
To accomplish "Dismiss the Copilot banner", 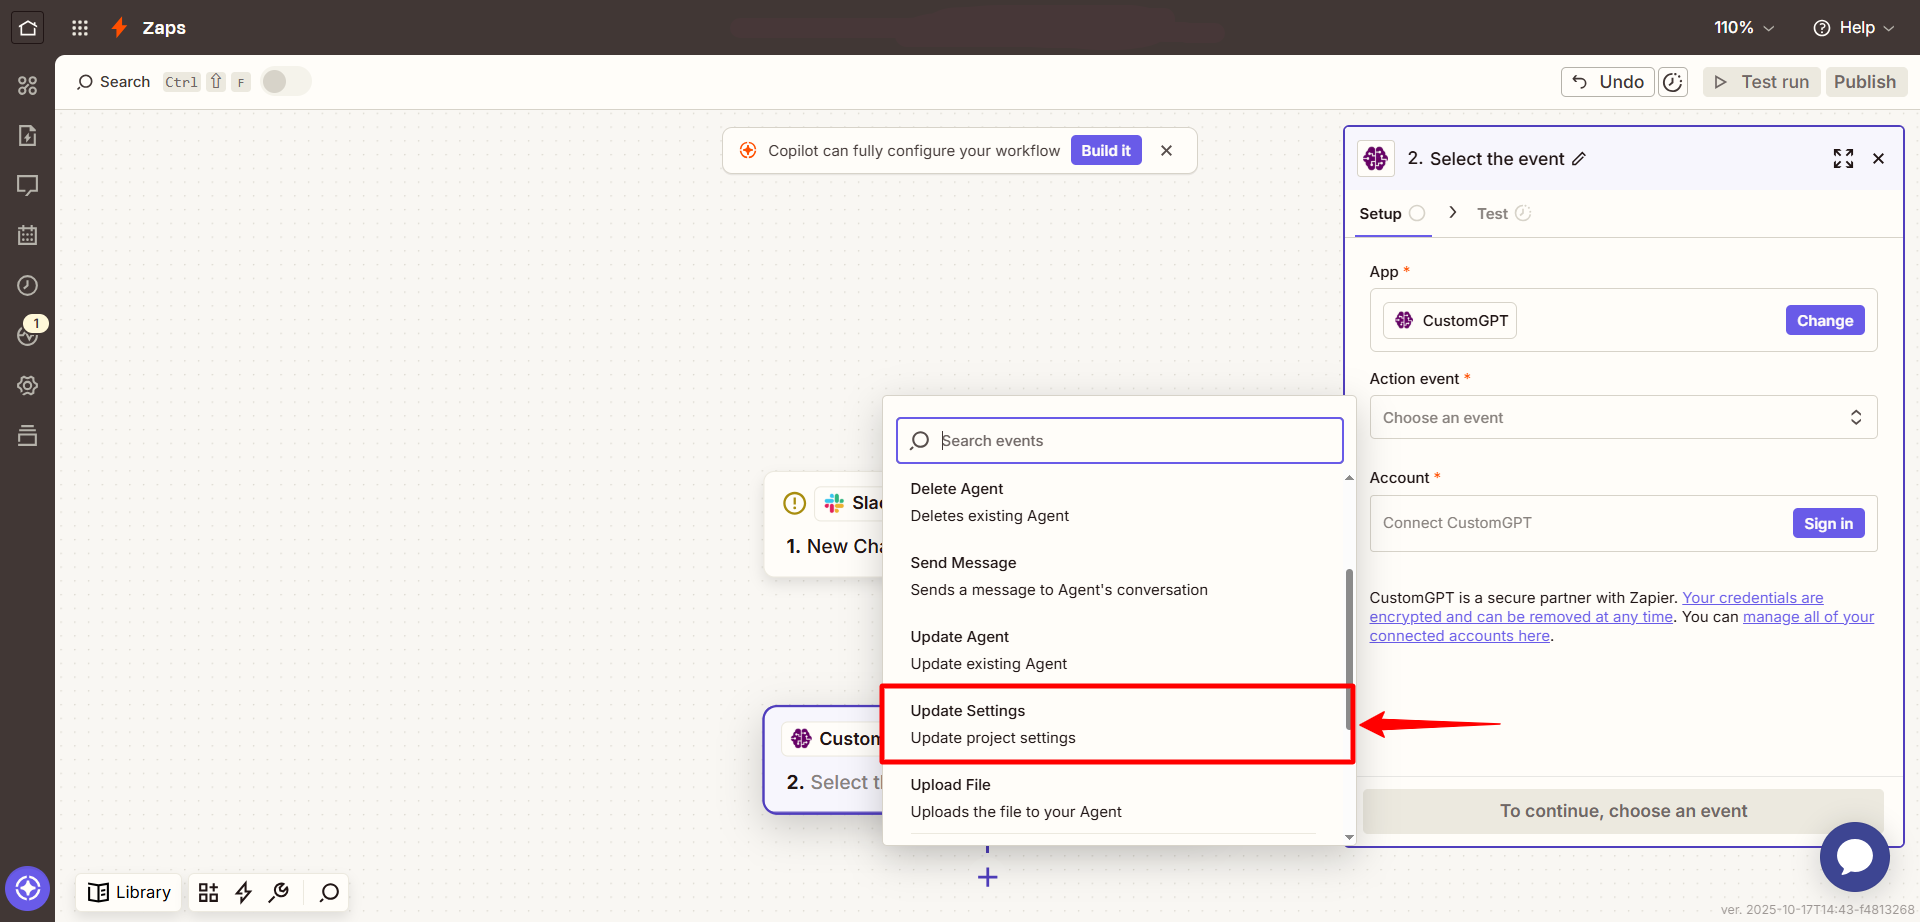I will (1166, 151).
